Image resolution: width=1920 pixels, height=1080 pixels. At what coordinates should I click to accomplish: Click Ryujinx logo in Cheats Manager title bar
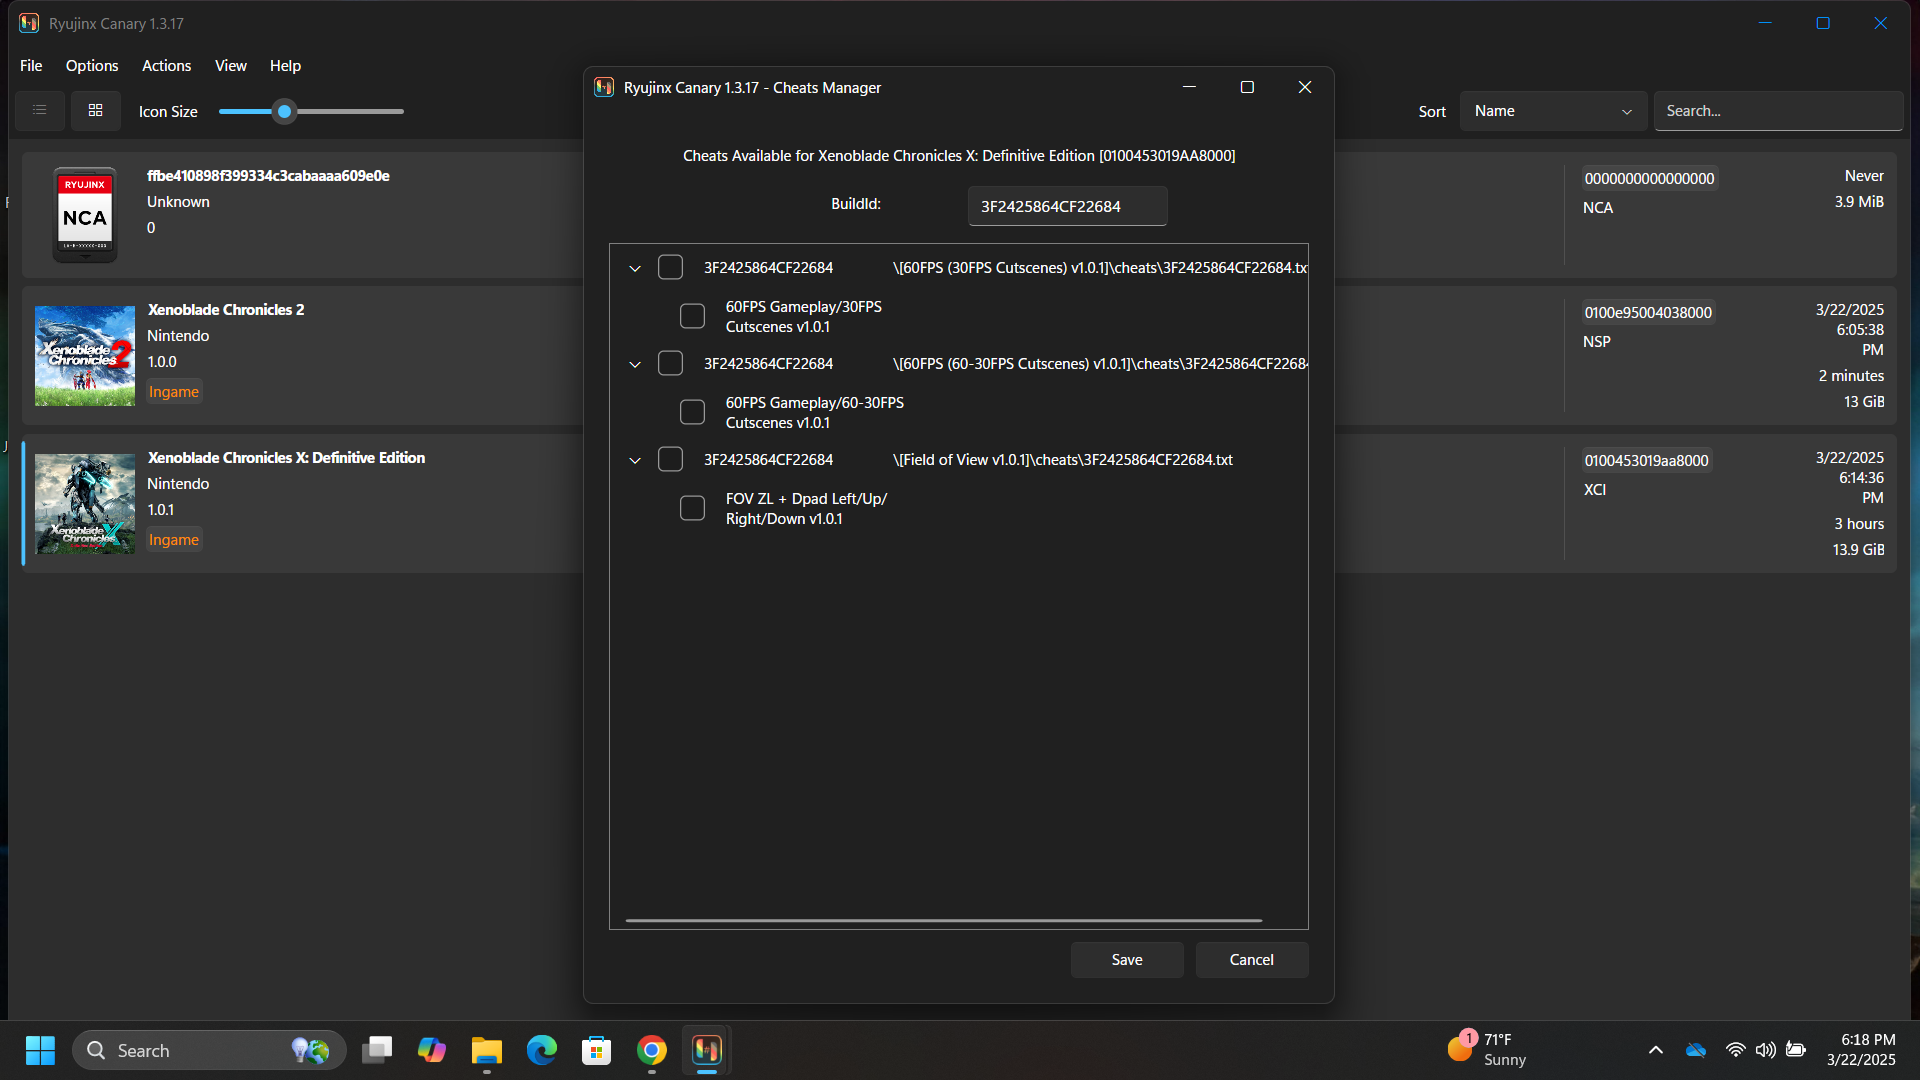604,88
